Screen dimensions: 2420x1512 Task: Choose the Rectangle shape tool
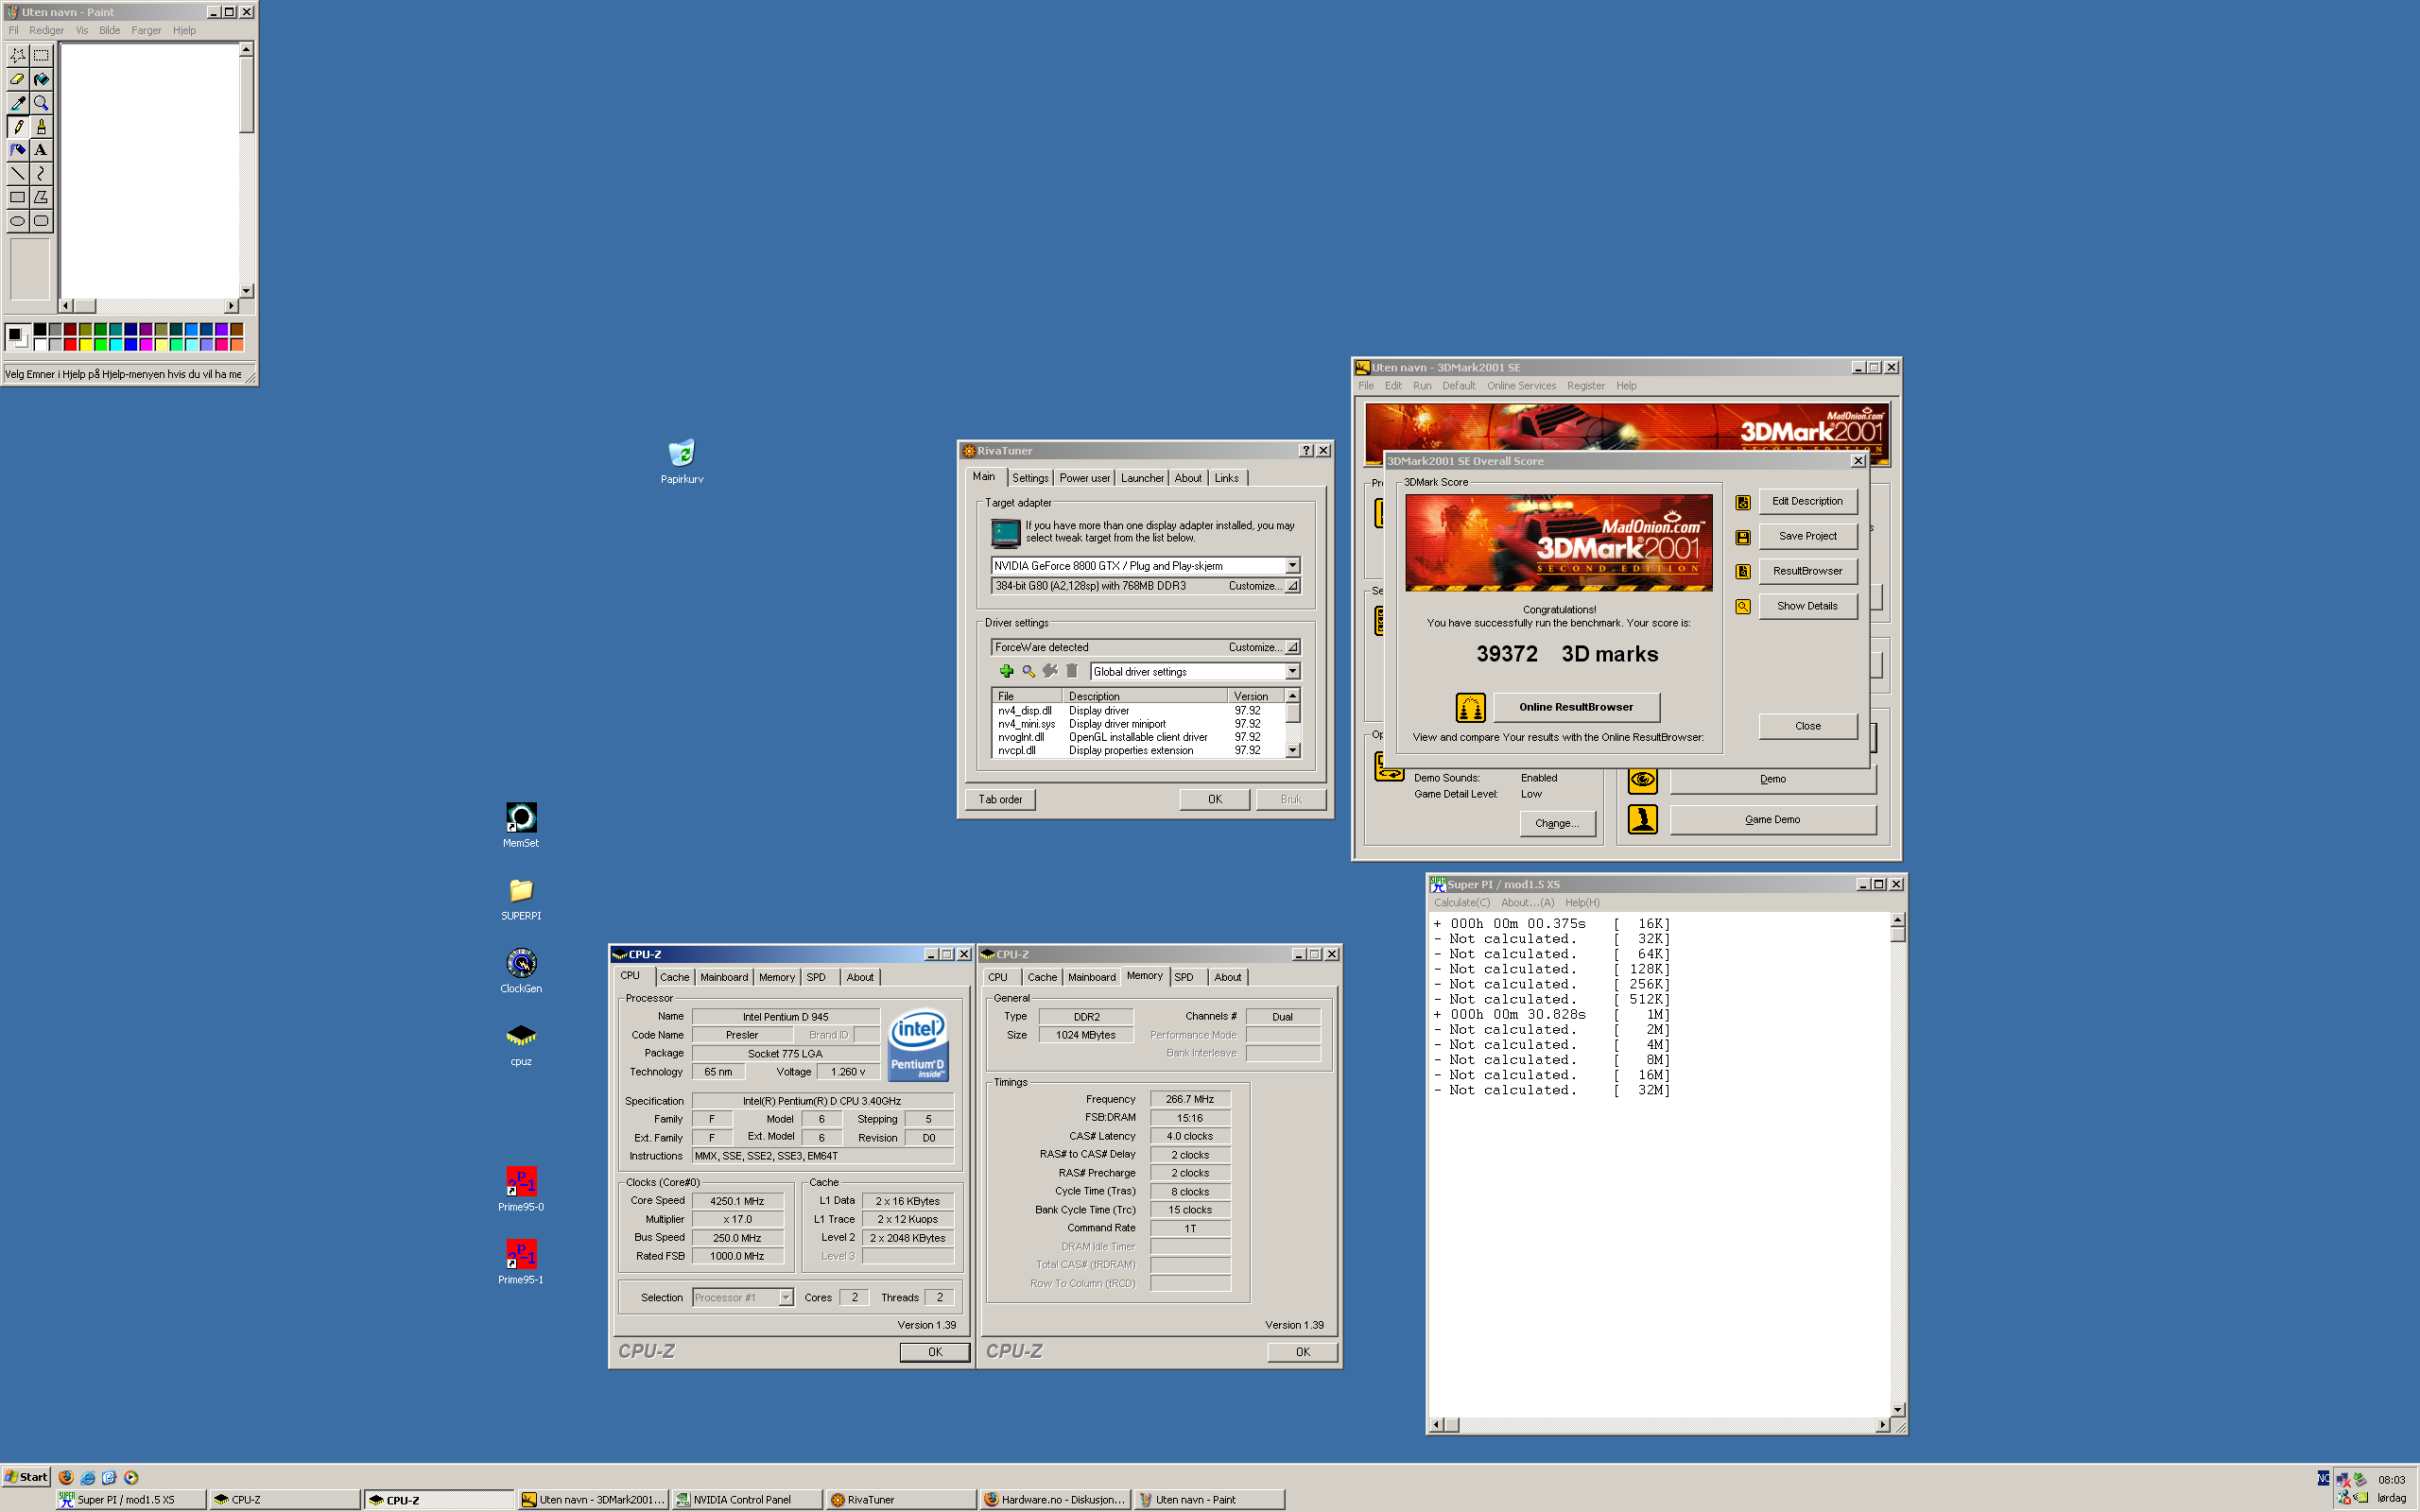[x=18, y=198]
